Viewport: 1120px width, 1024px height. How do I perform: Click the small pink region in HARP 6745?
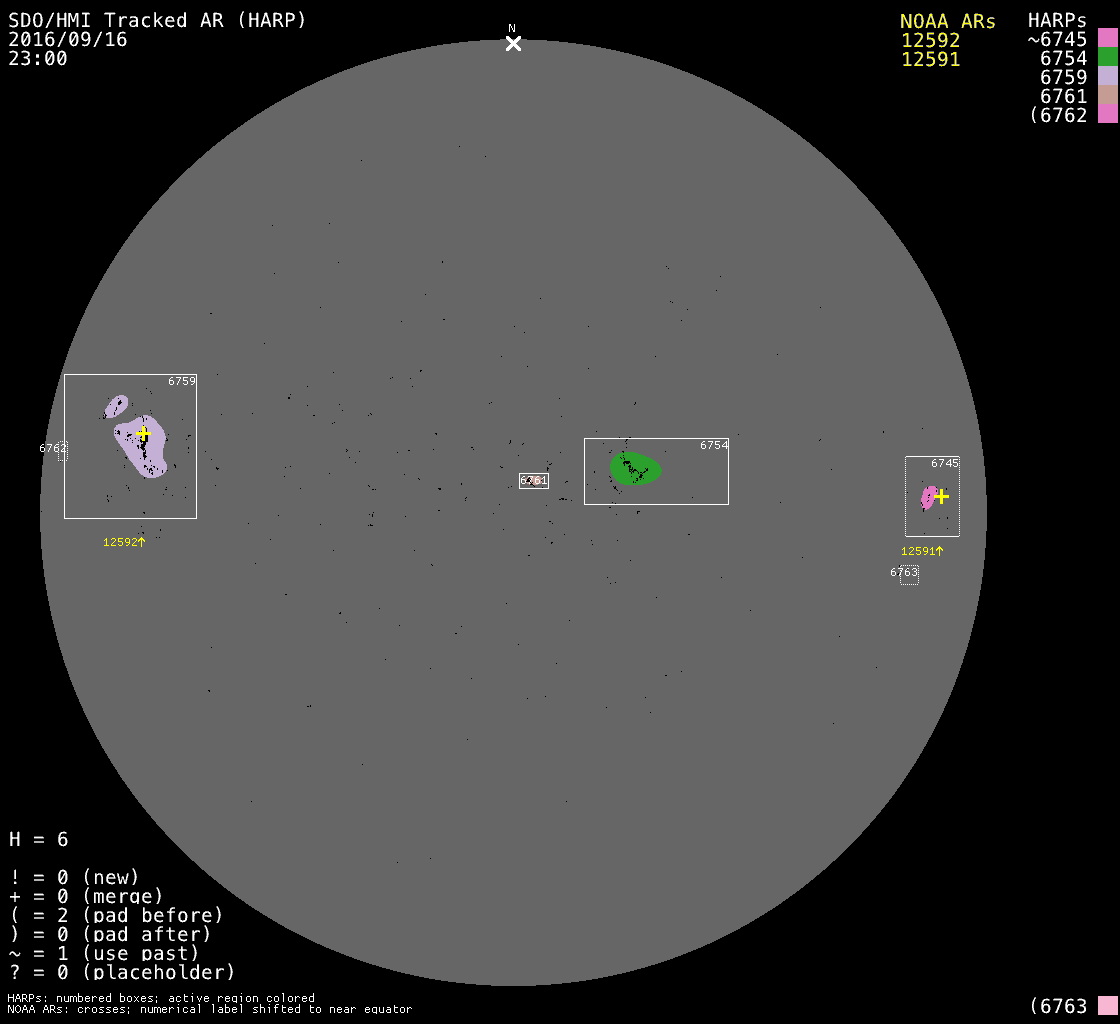928,497
